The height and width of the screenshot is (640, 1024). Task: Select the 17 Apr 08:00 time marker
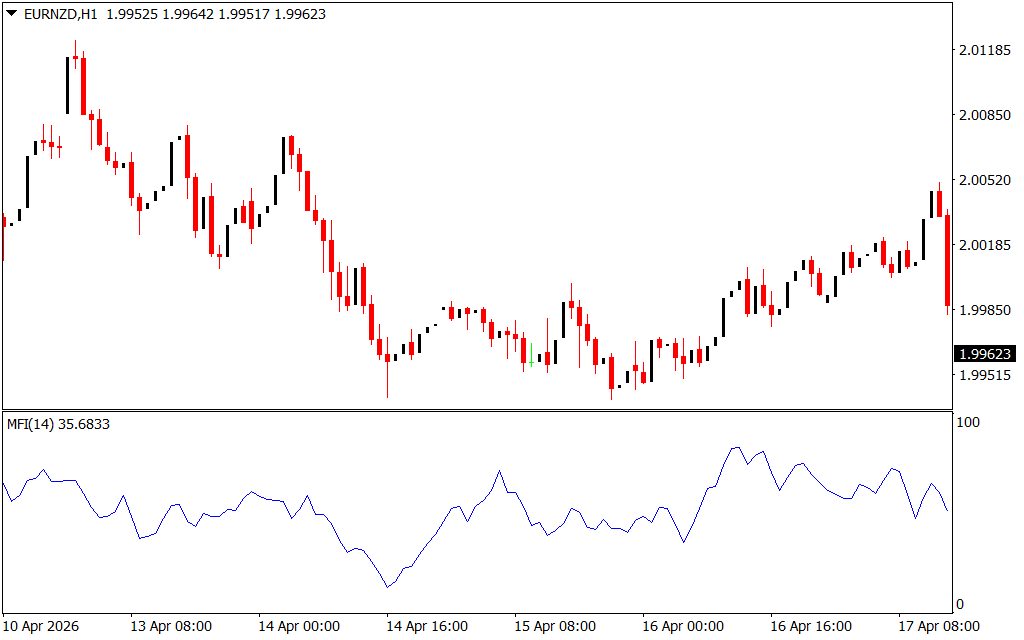pos(939,626)
